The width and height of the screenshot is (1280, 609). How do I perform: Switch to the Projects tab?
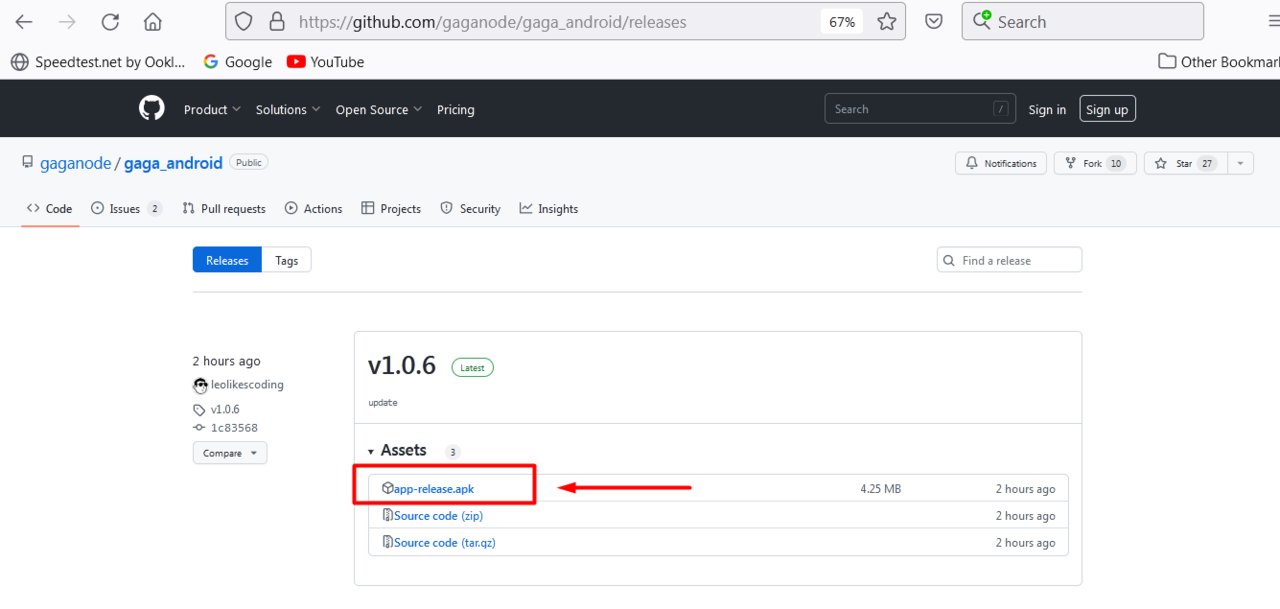391,209
